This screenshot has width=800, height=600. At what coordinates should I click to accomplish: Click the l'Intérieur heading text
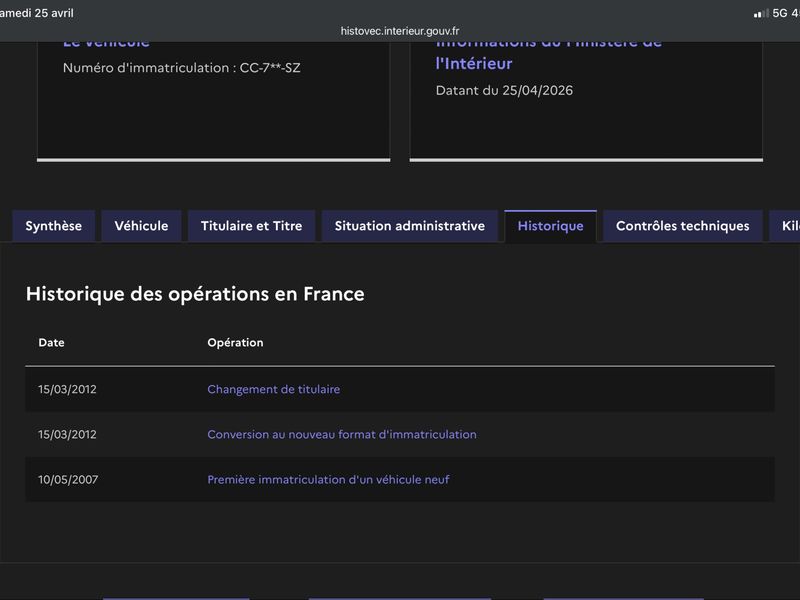(x=474, y=64)
